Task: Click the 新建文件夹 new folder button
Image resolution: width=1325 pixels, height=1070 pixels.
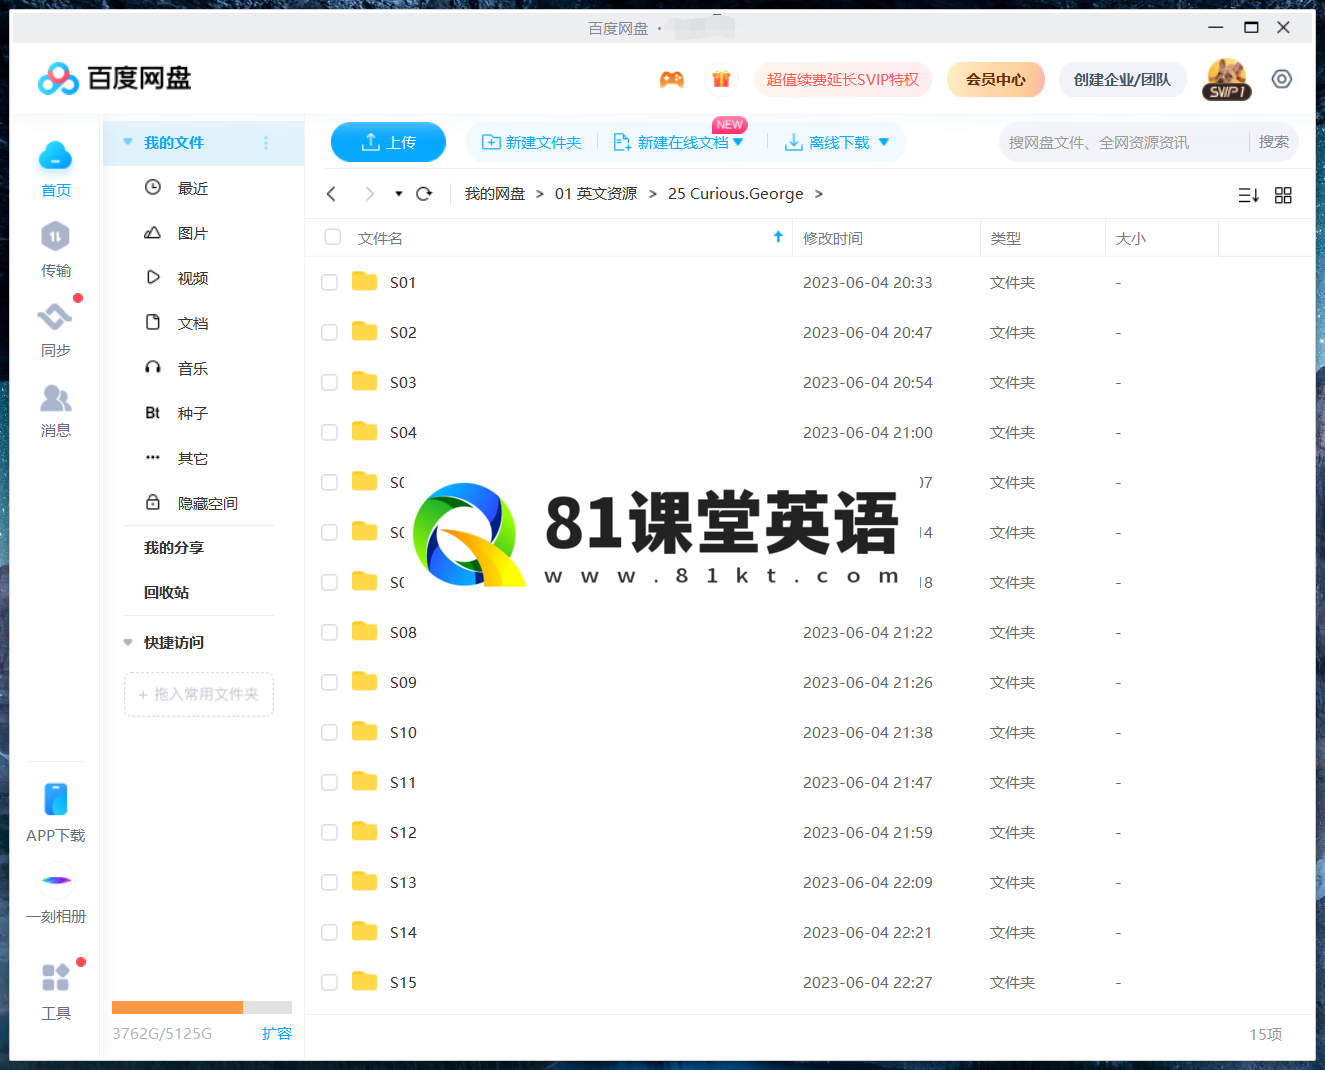Action: (x=531, y=142)
